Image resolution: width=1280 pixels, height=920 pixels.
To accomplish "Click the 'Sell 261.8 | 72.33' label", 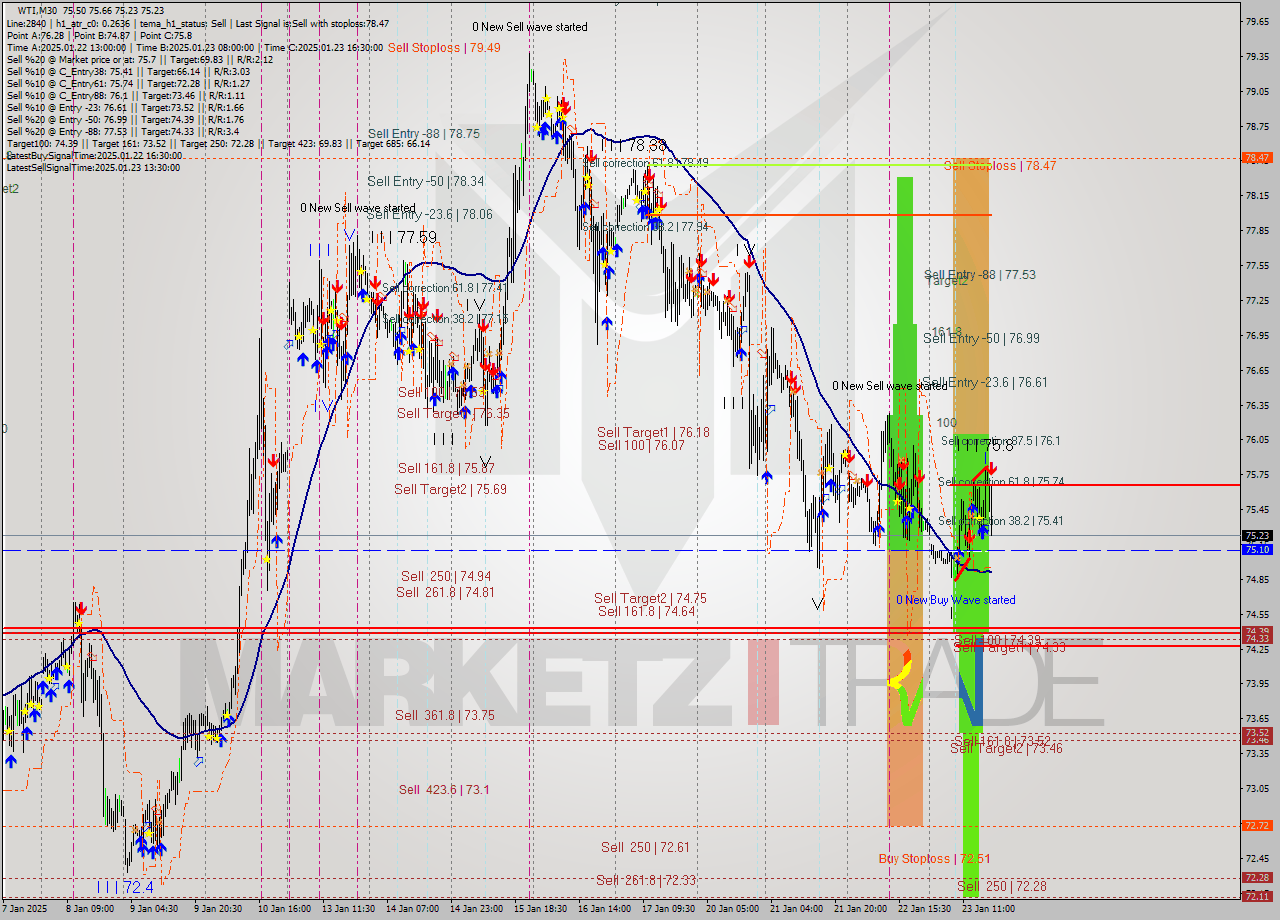I will click(x=645, y=880).
